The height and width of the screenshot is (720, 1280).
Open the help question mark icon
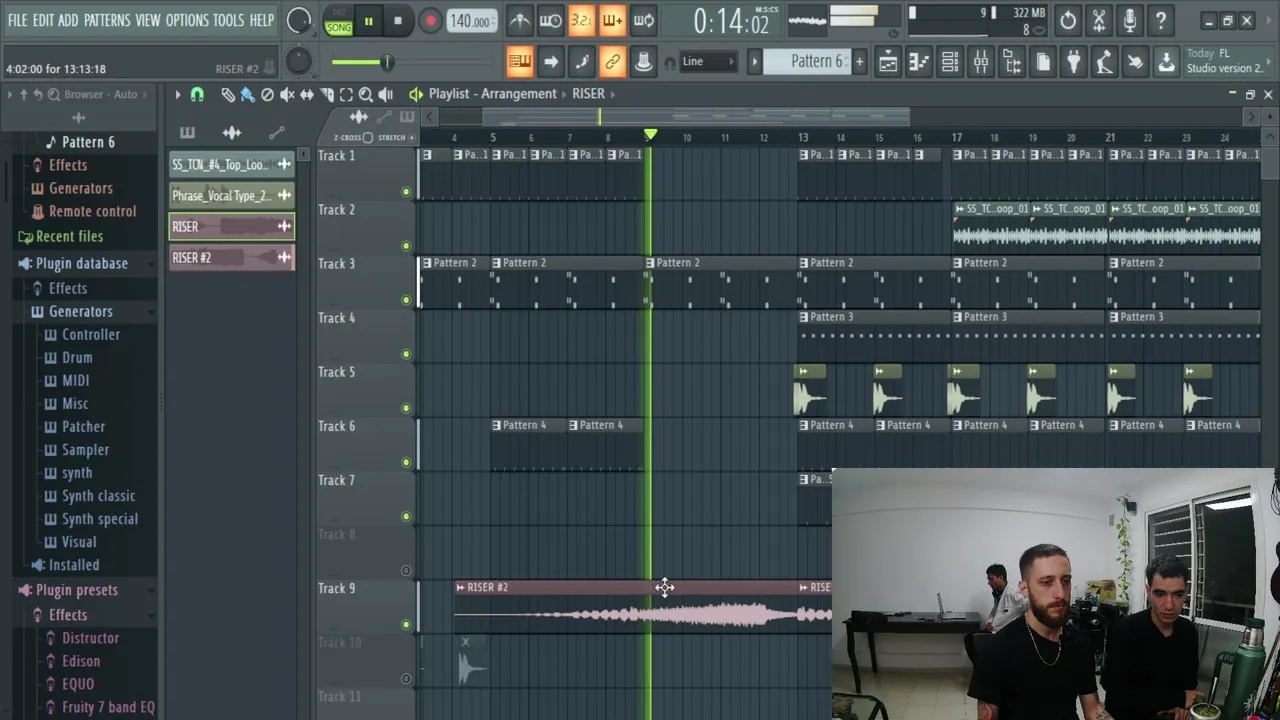[x=1161, y=20]
